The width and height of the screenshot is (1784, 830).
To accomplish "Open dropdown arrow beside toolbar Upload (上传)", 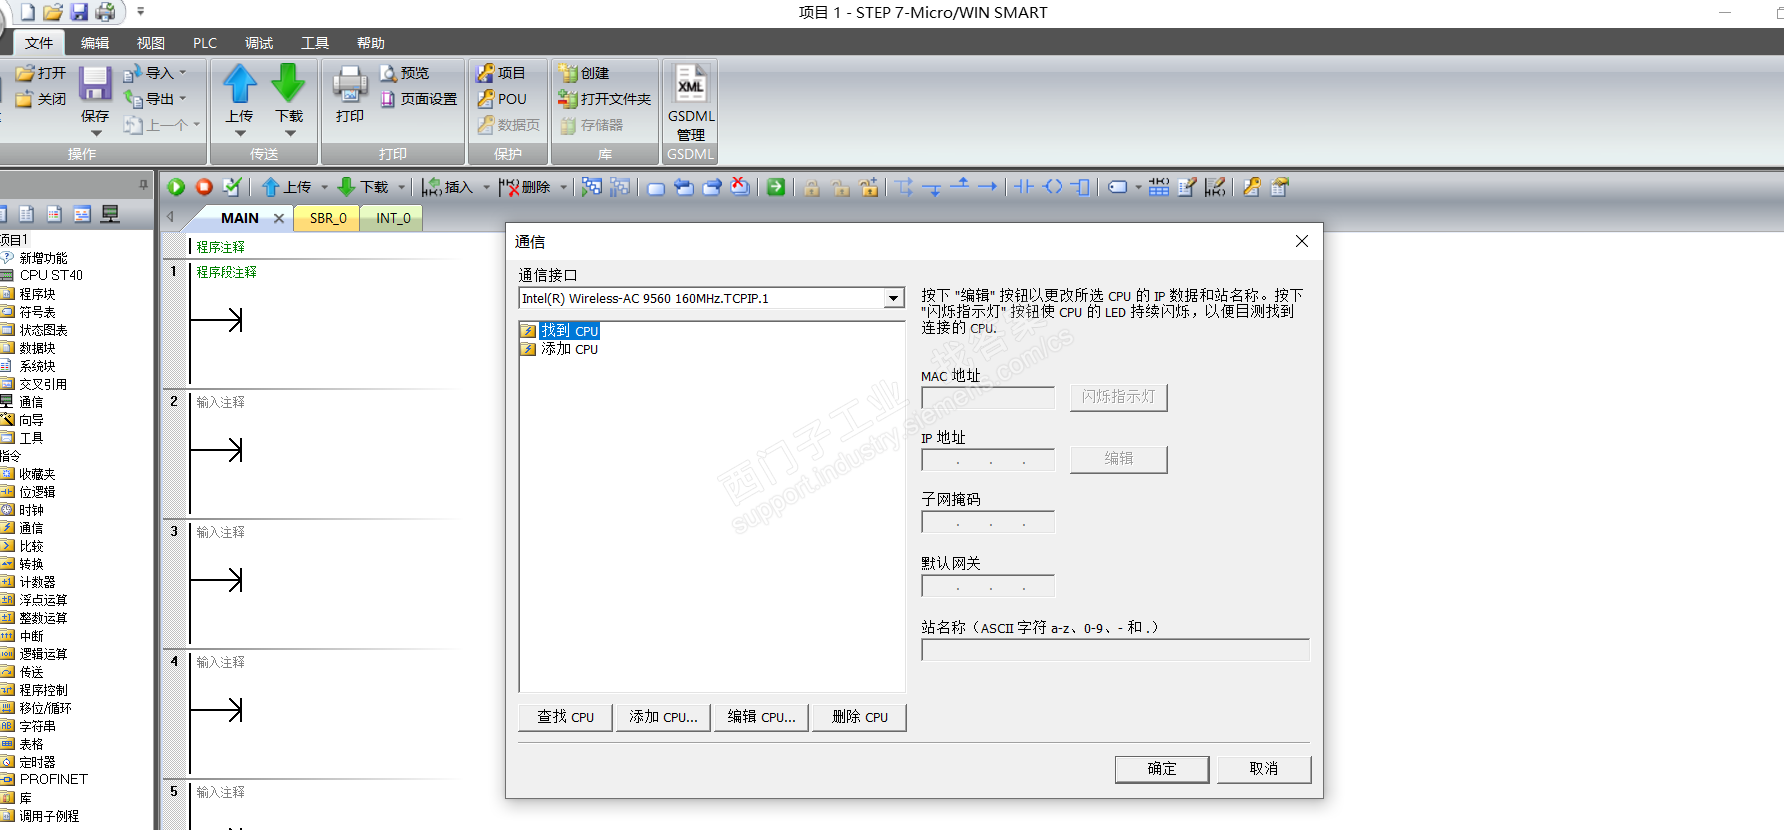I will 324,187.
